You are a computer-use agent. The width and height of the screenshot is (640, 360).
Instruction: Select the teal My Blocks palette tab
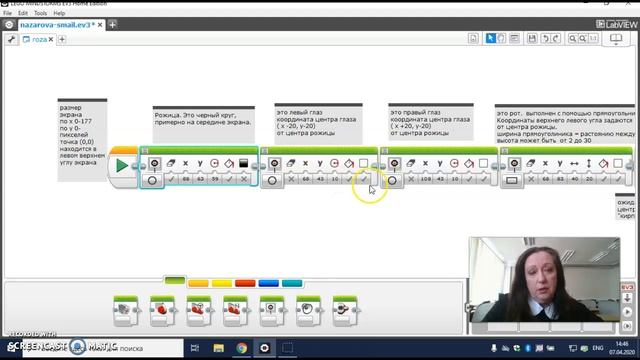point(292,283)
